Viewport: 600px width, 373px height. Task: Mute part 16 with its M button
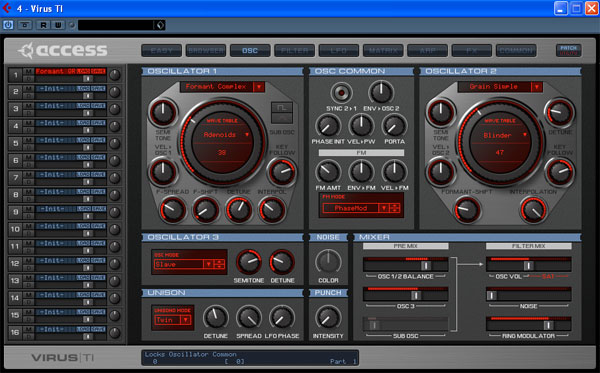(x=28, y=329)
